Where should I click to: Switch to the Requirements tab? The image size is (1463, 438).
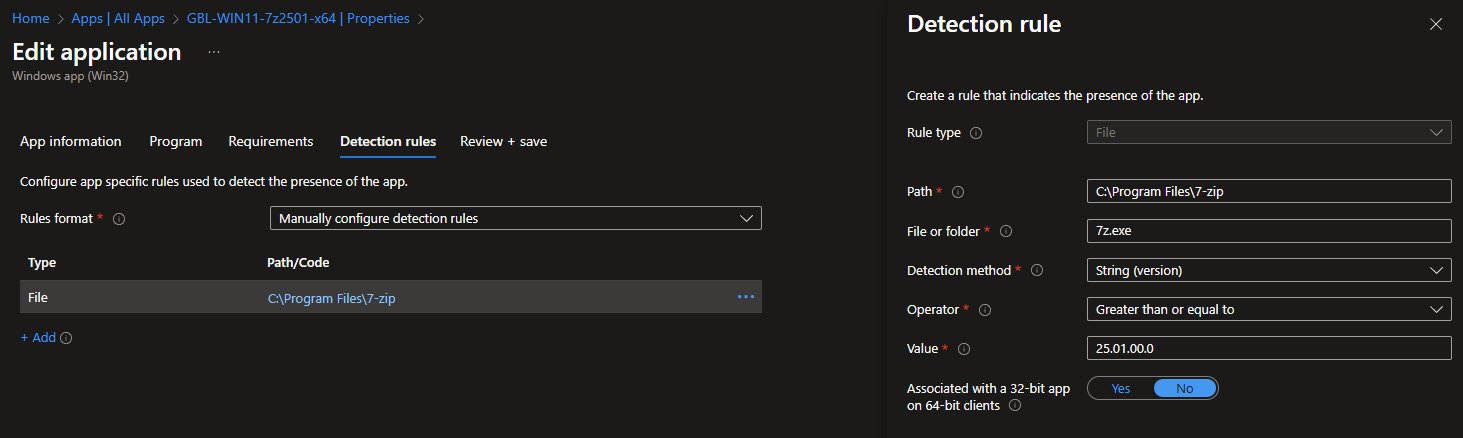pos(270,142)
